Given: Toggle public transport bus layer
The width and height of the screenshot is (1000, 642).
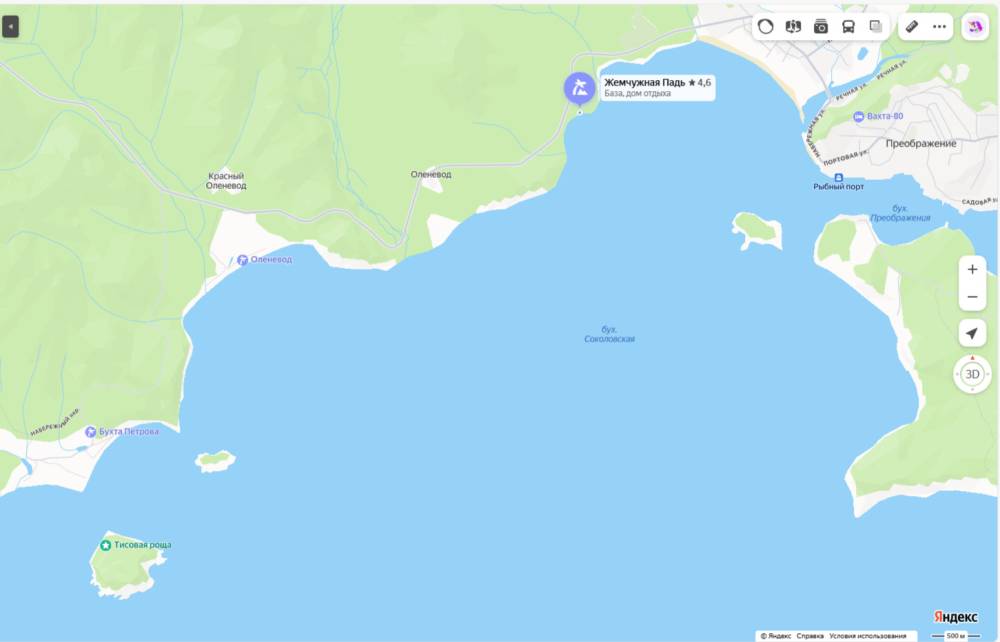Looking at the screenshot, I should [848, 27].
